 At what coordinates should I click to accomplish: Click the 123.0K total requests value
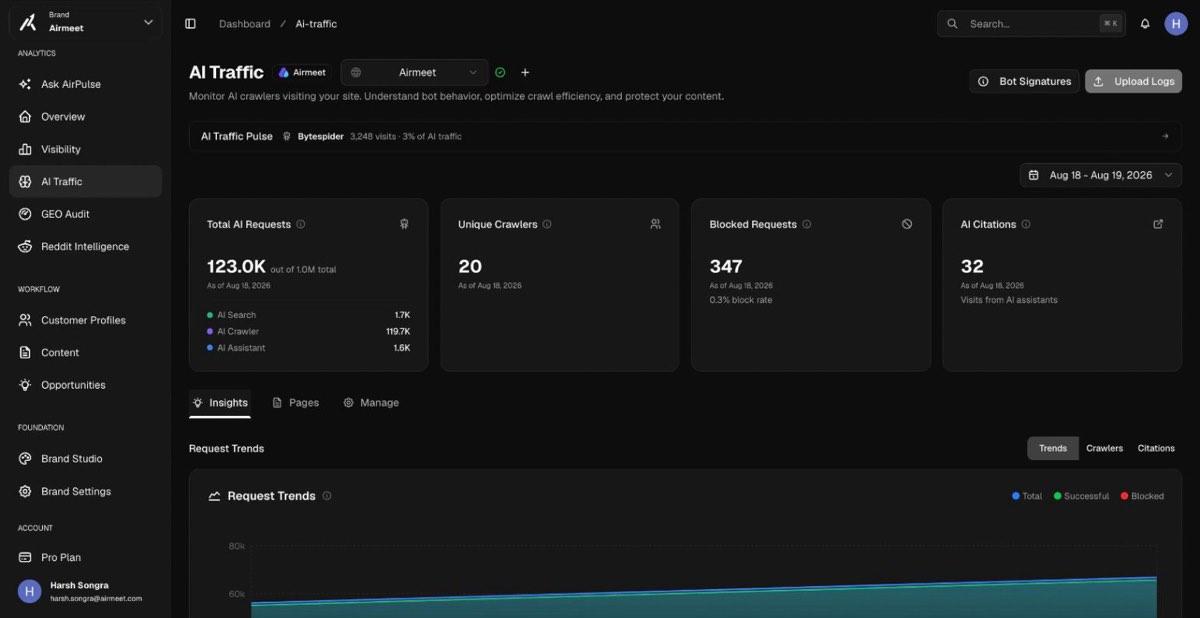237,267
